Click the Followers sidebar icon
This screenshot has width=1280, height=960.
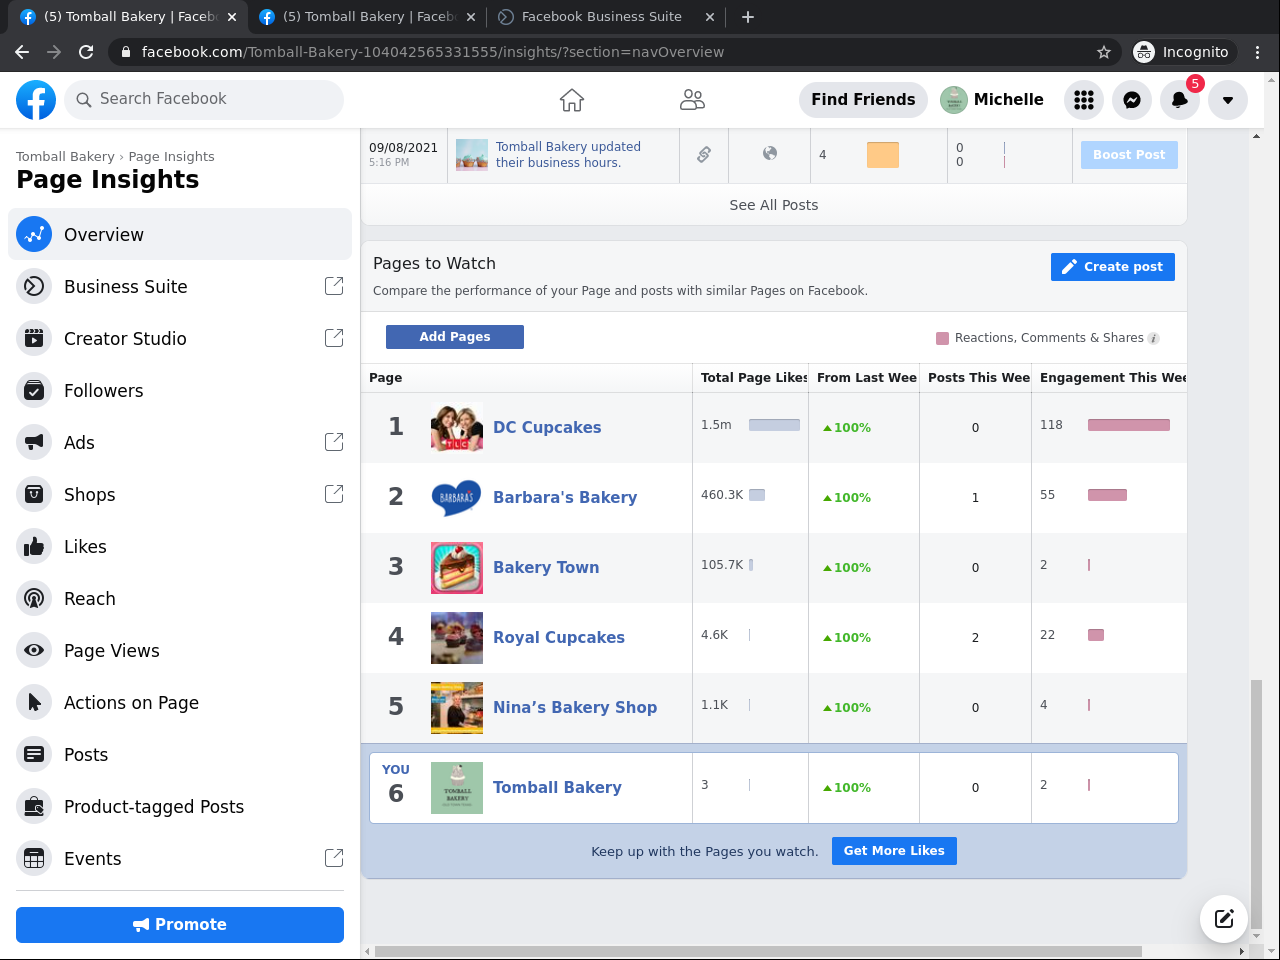34,390
